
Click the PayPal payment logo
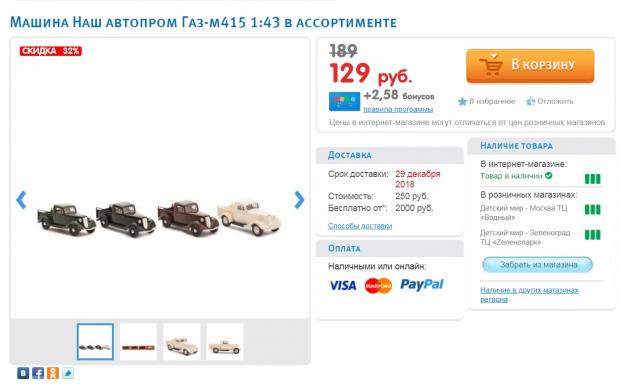(x=422, y=284)
